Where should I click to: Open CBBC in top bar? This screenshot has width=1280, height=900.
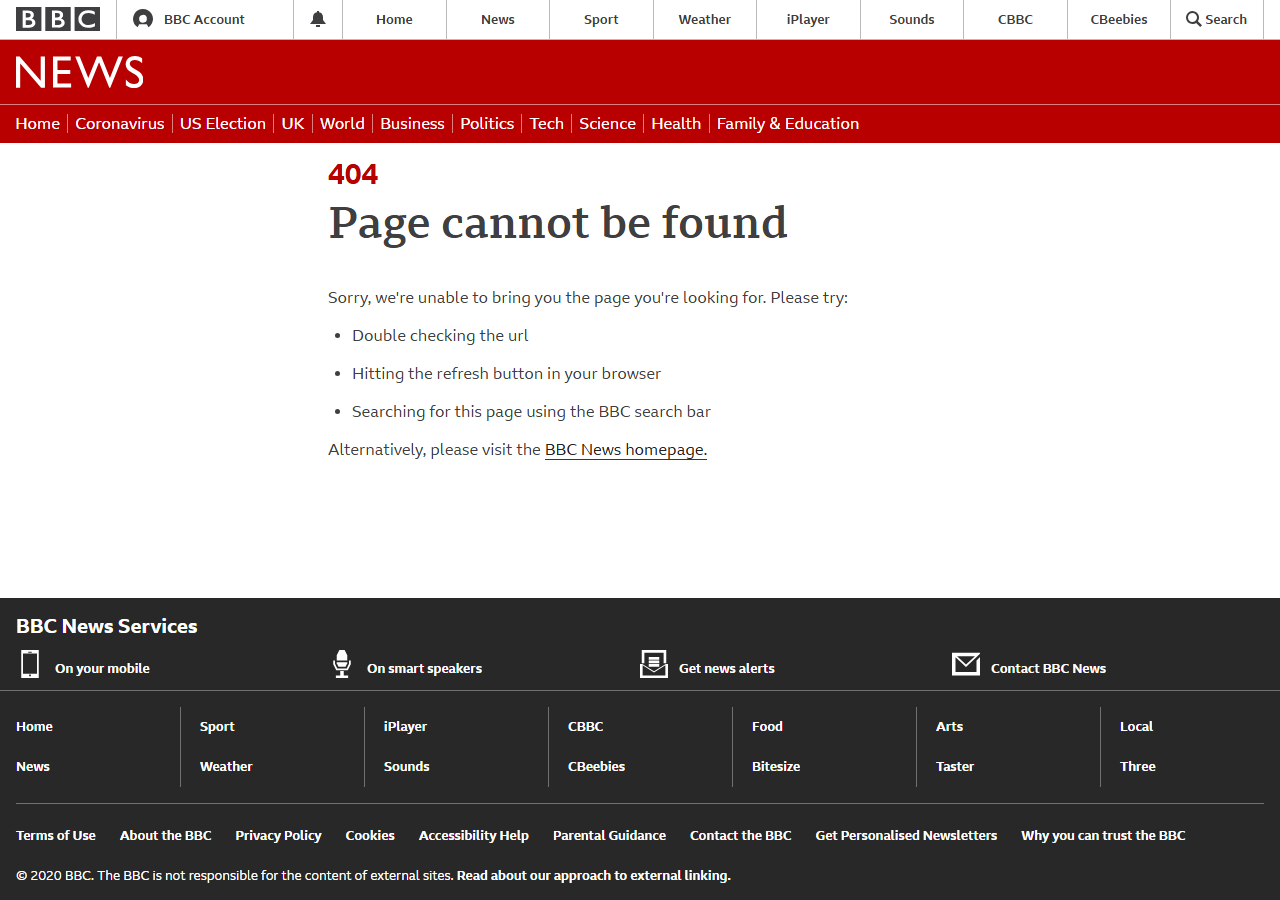(1015, 19)
